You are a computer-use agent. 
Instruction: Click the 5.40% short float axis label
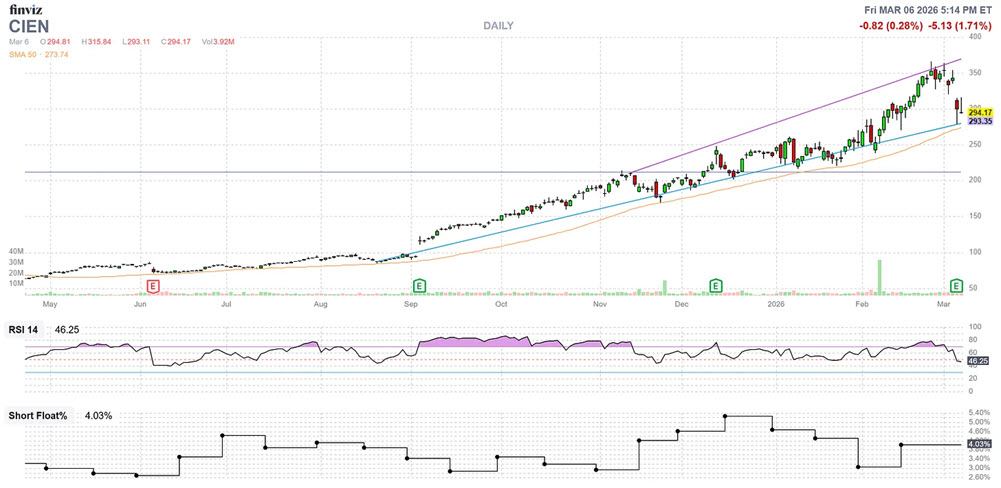tap(978, 413)
